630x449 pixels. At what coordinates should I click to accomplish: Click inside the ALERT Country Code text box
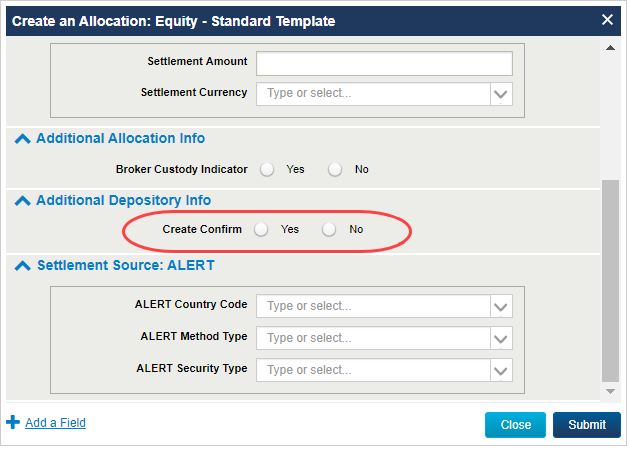[374, 306]
